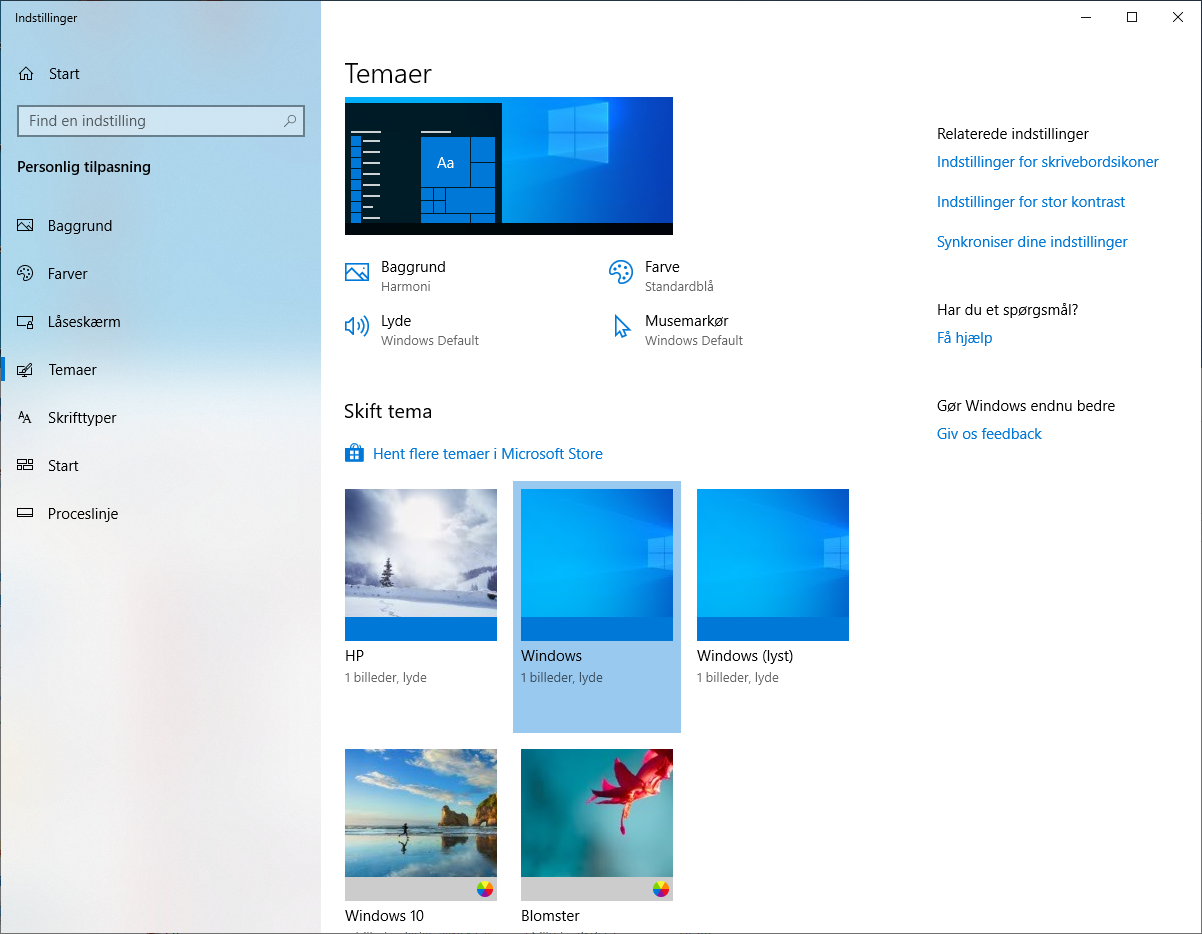Select Start under Personlig tilpasning

(x=24, y=465)
